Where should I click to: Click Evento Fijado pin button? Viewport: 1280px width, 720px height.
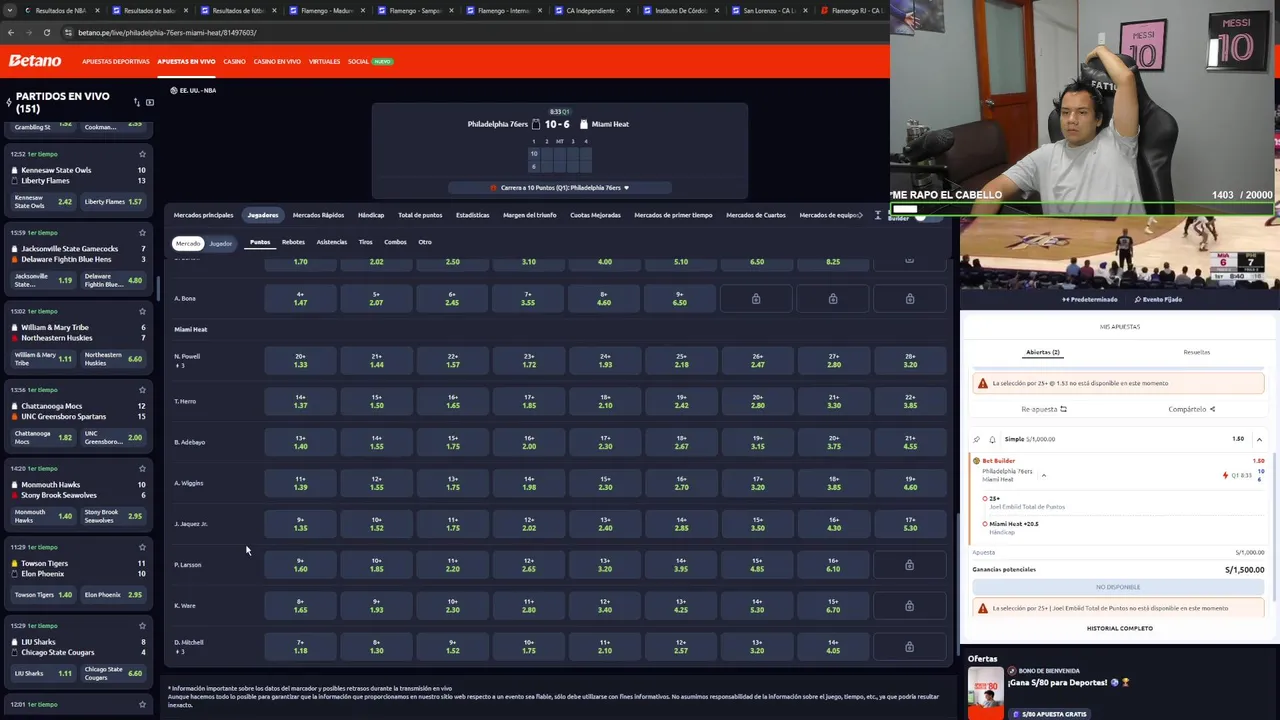pos(1158,299)
